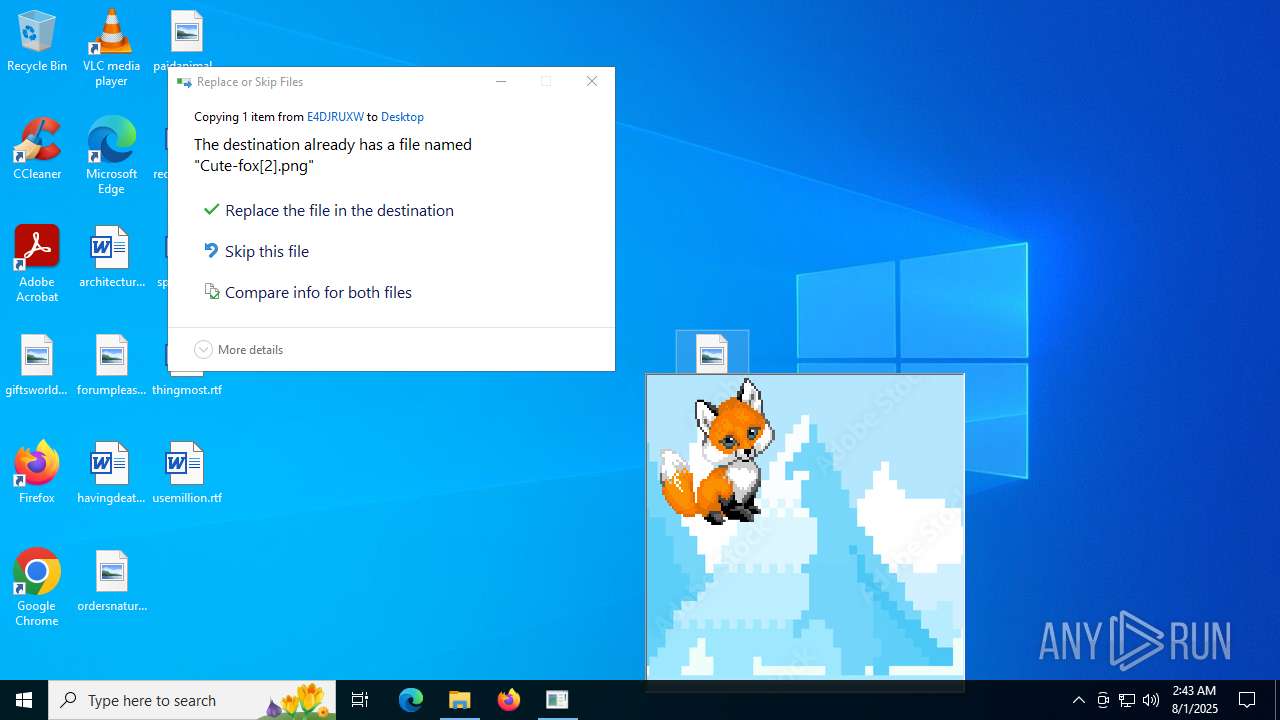Open the CCleaner desktop shortcut
This screenshot has height=720, width=1280.
tap(37, 148)
